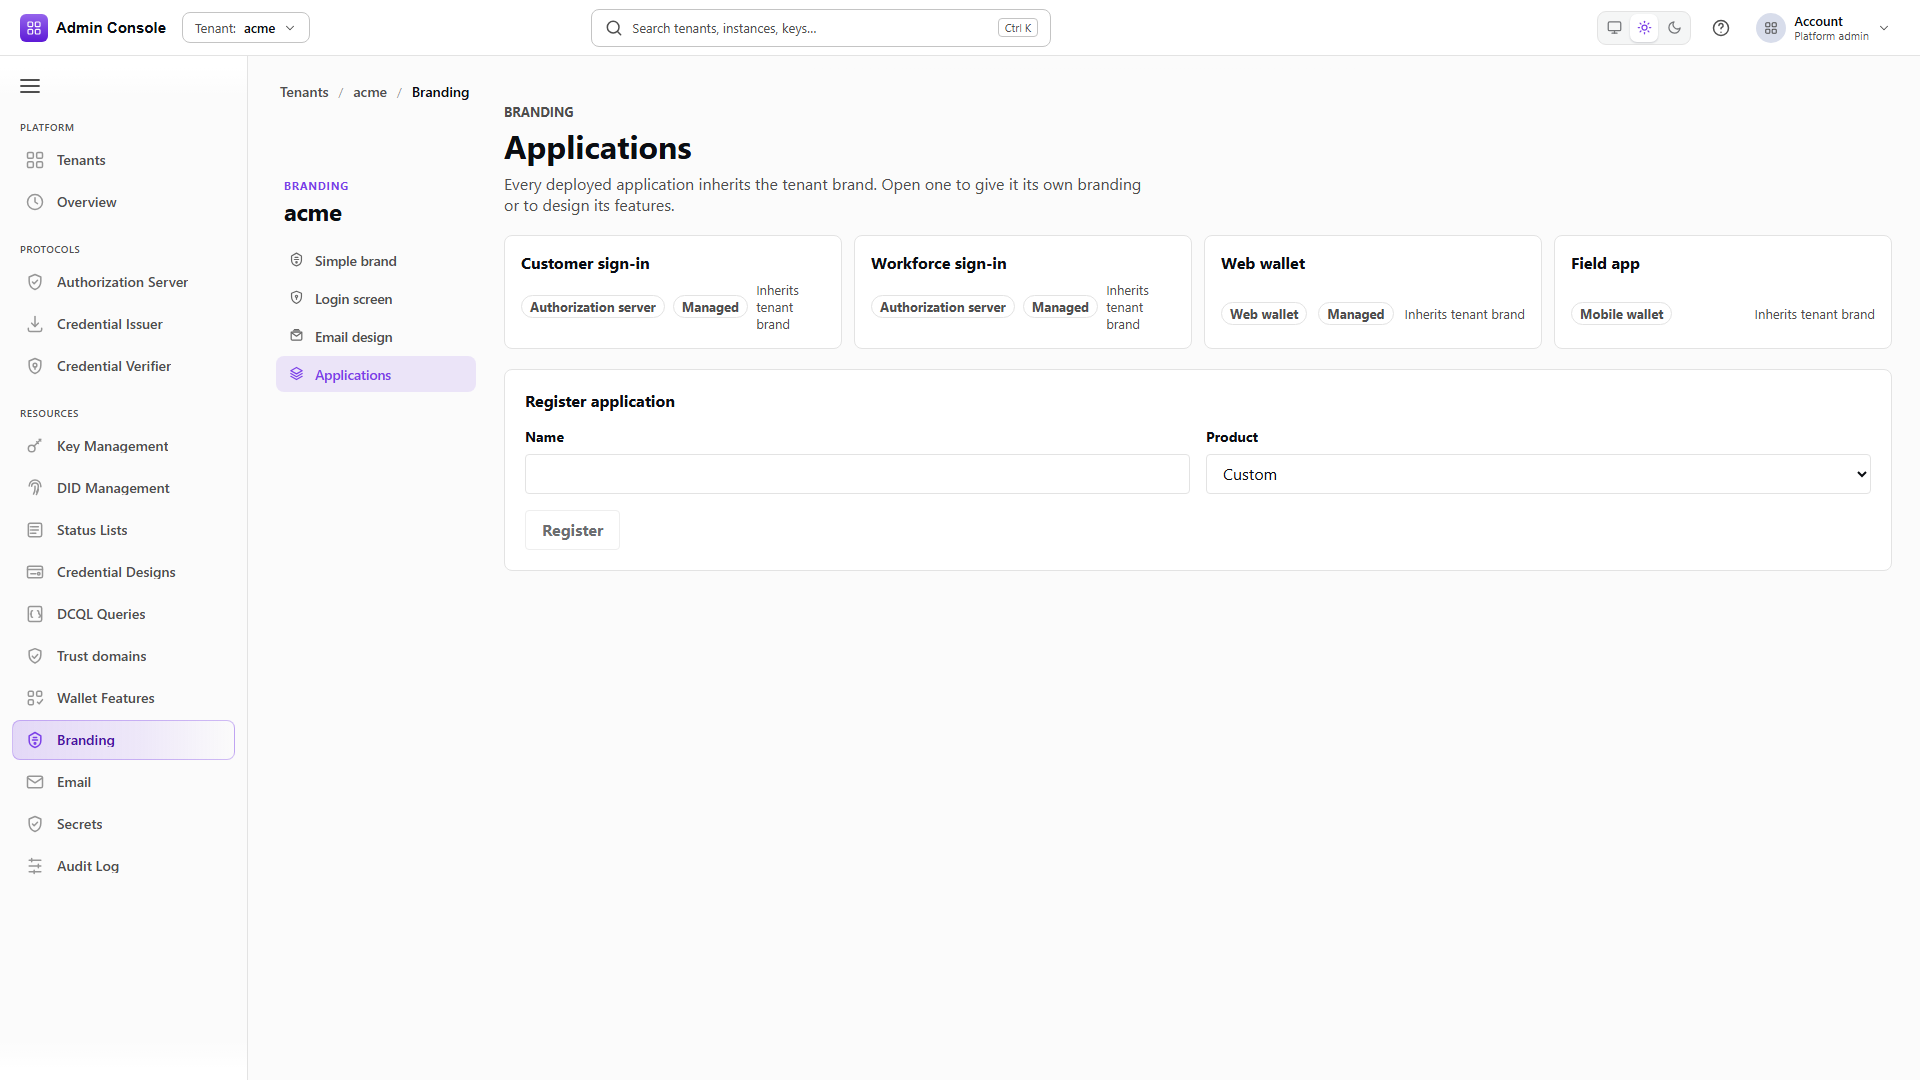Go to Audit Log page

(124, 866)
